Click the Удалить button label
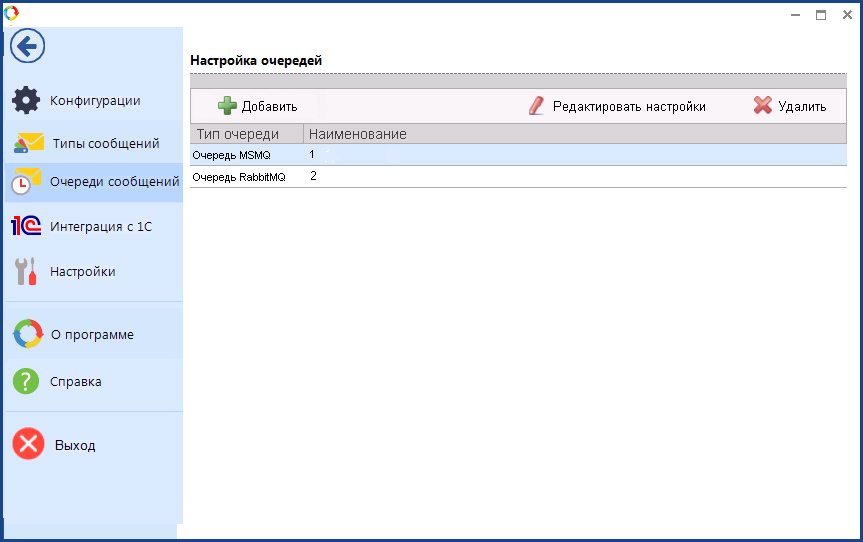The height and width of the screenshot is (542, 863). click(x=802, y=107)
